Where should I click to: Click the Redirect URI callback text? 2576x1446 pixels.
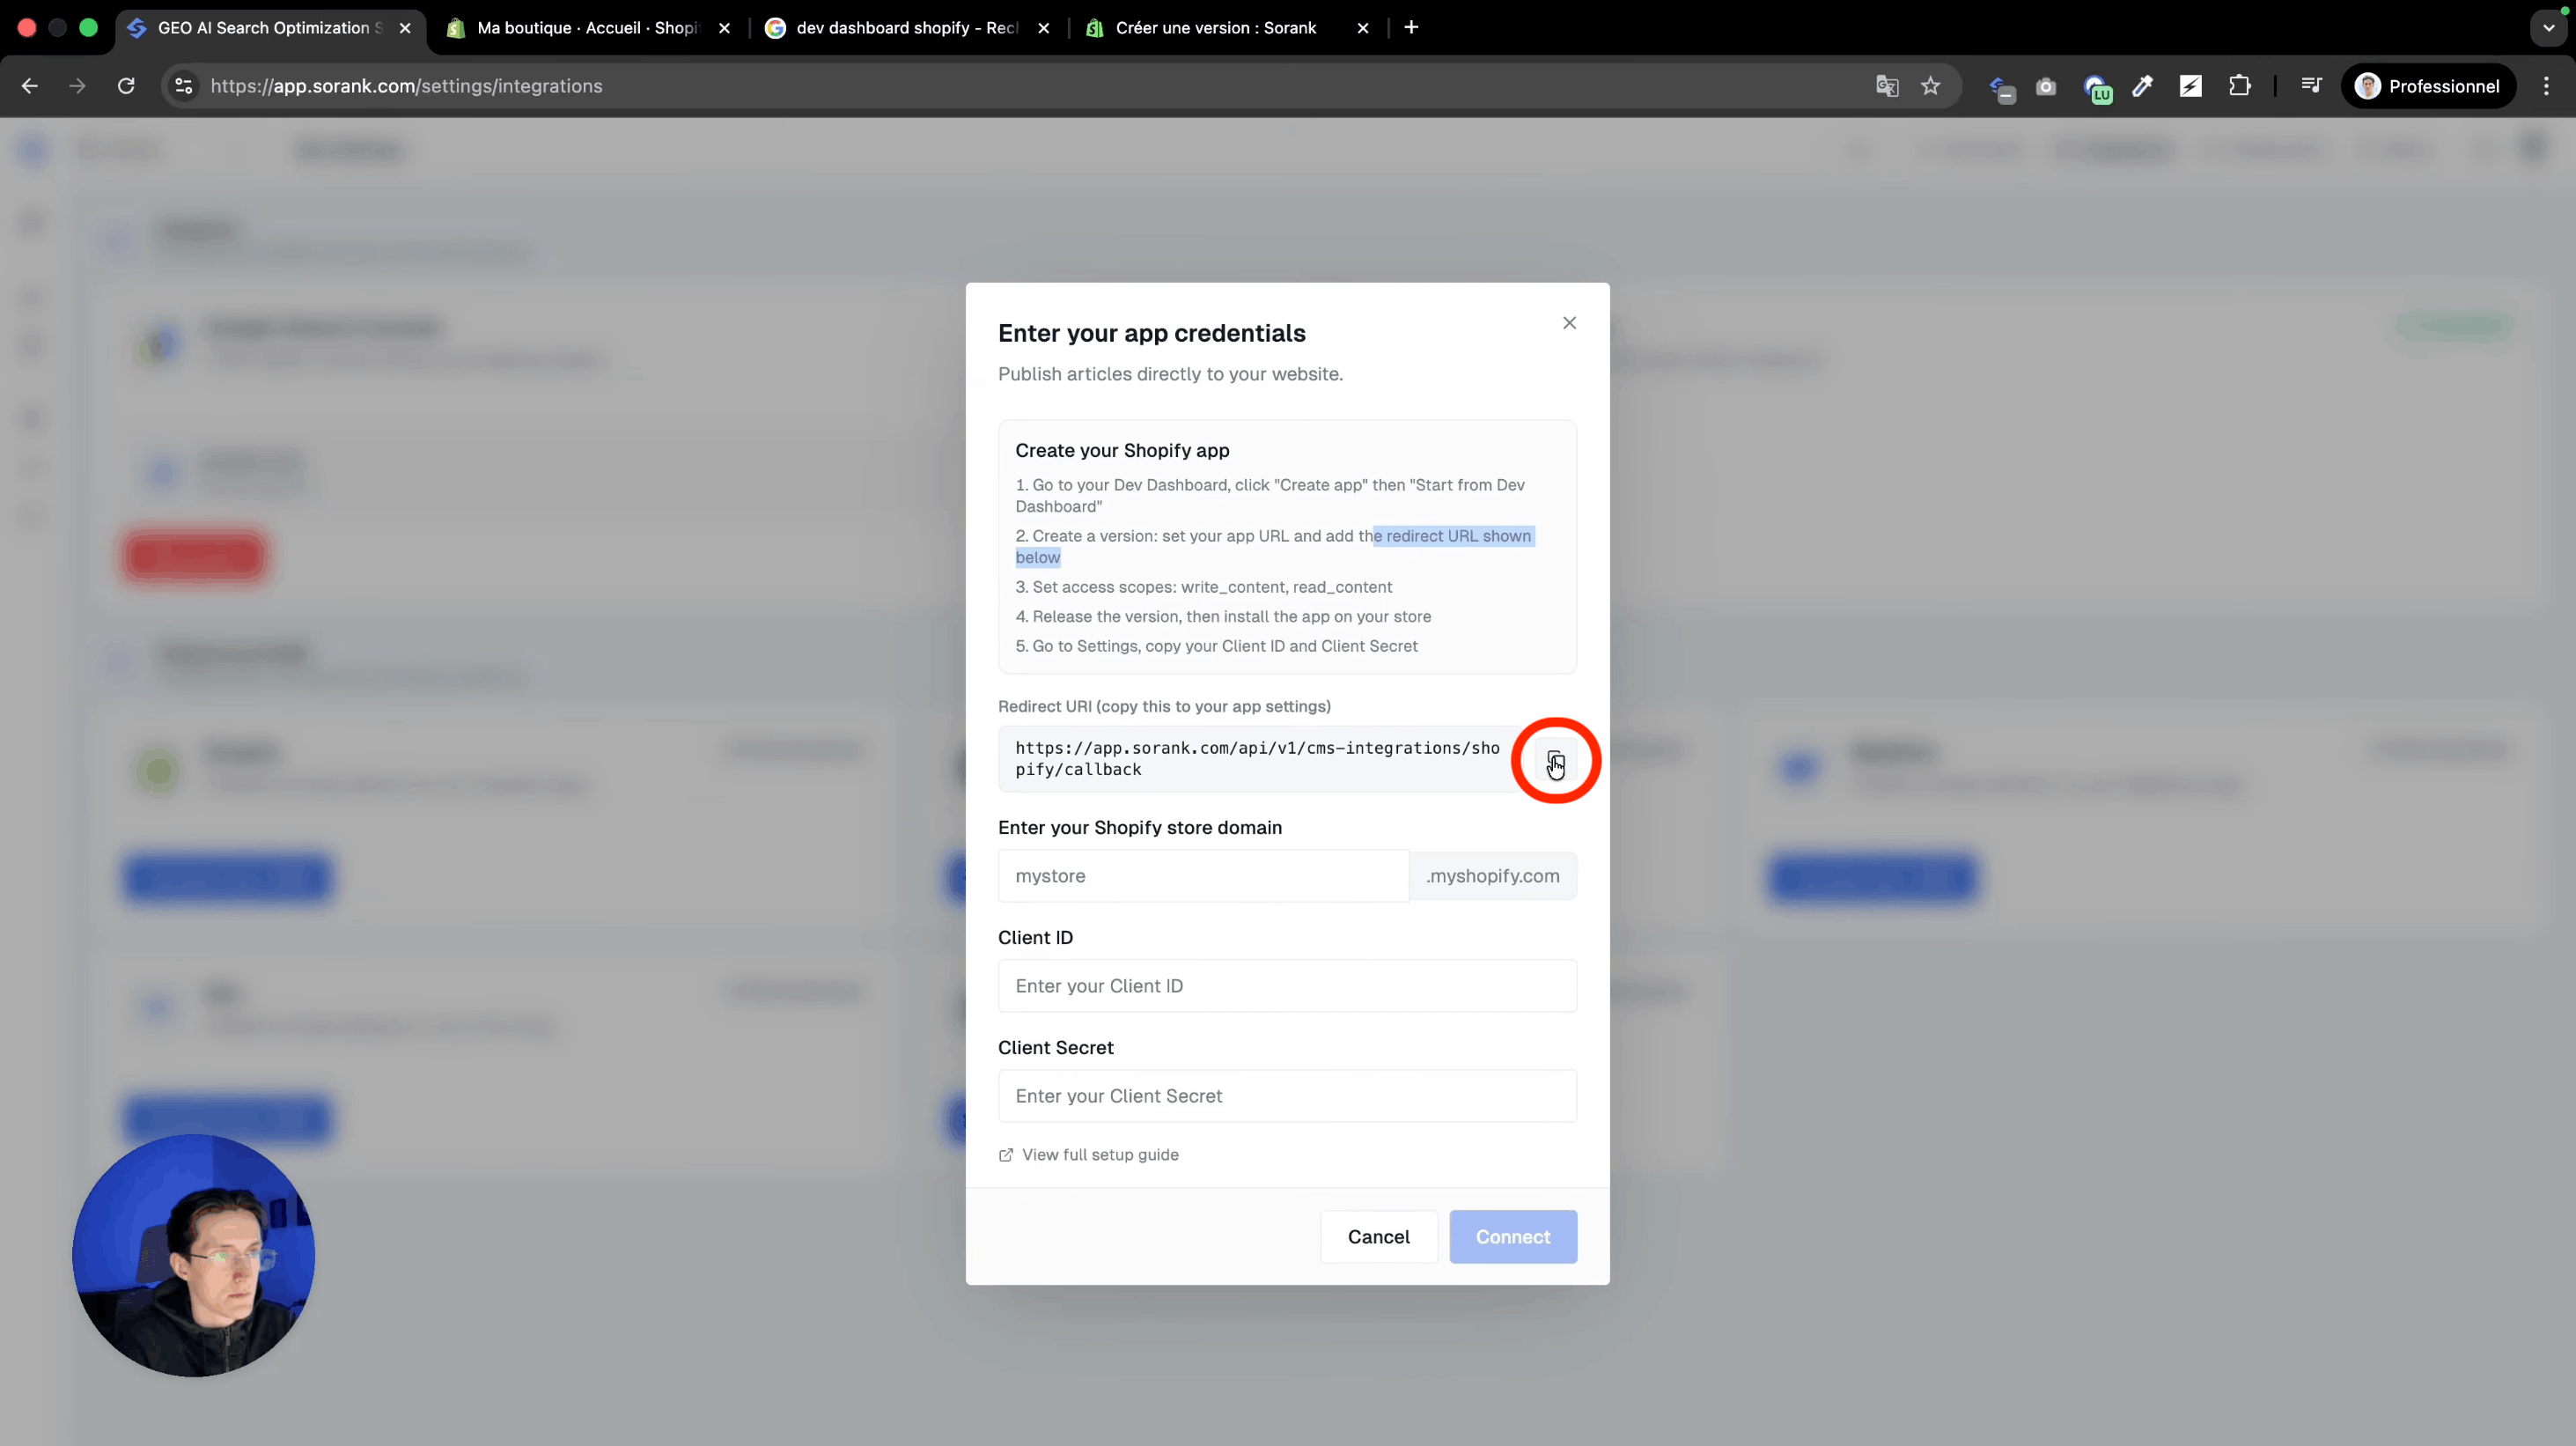point(1257,759)
